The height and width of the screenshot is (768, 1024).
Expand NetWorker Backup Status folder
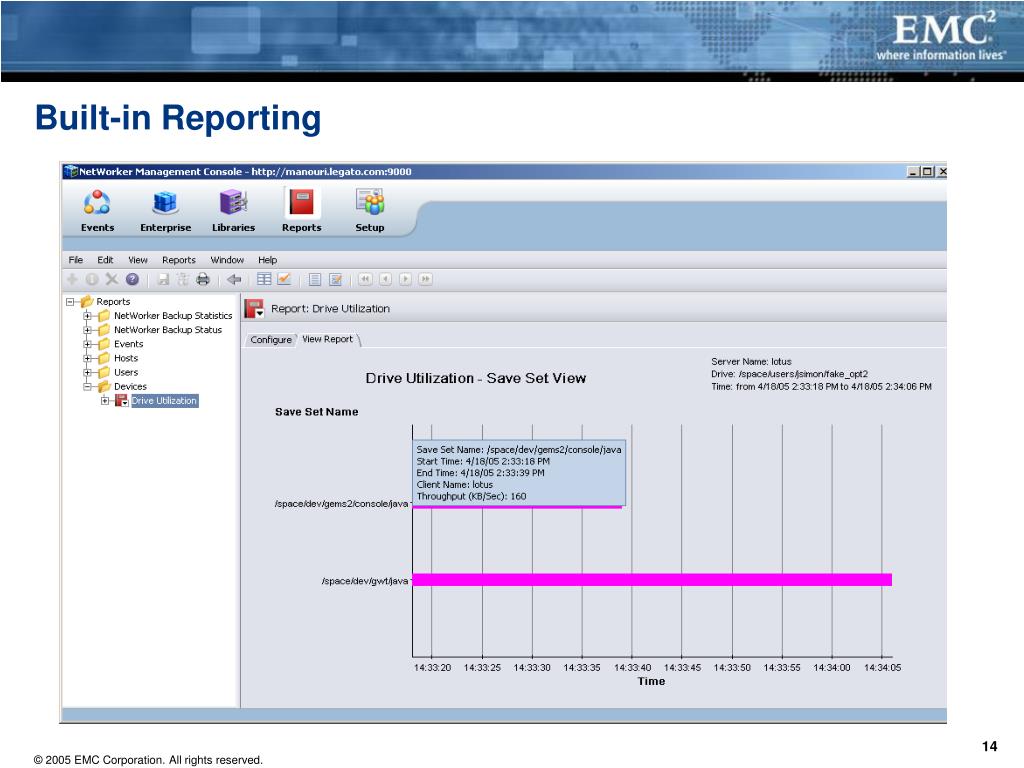(x=87, y=330)
